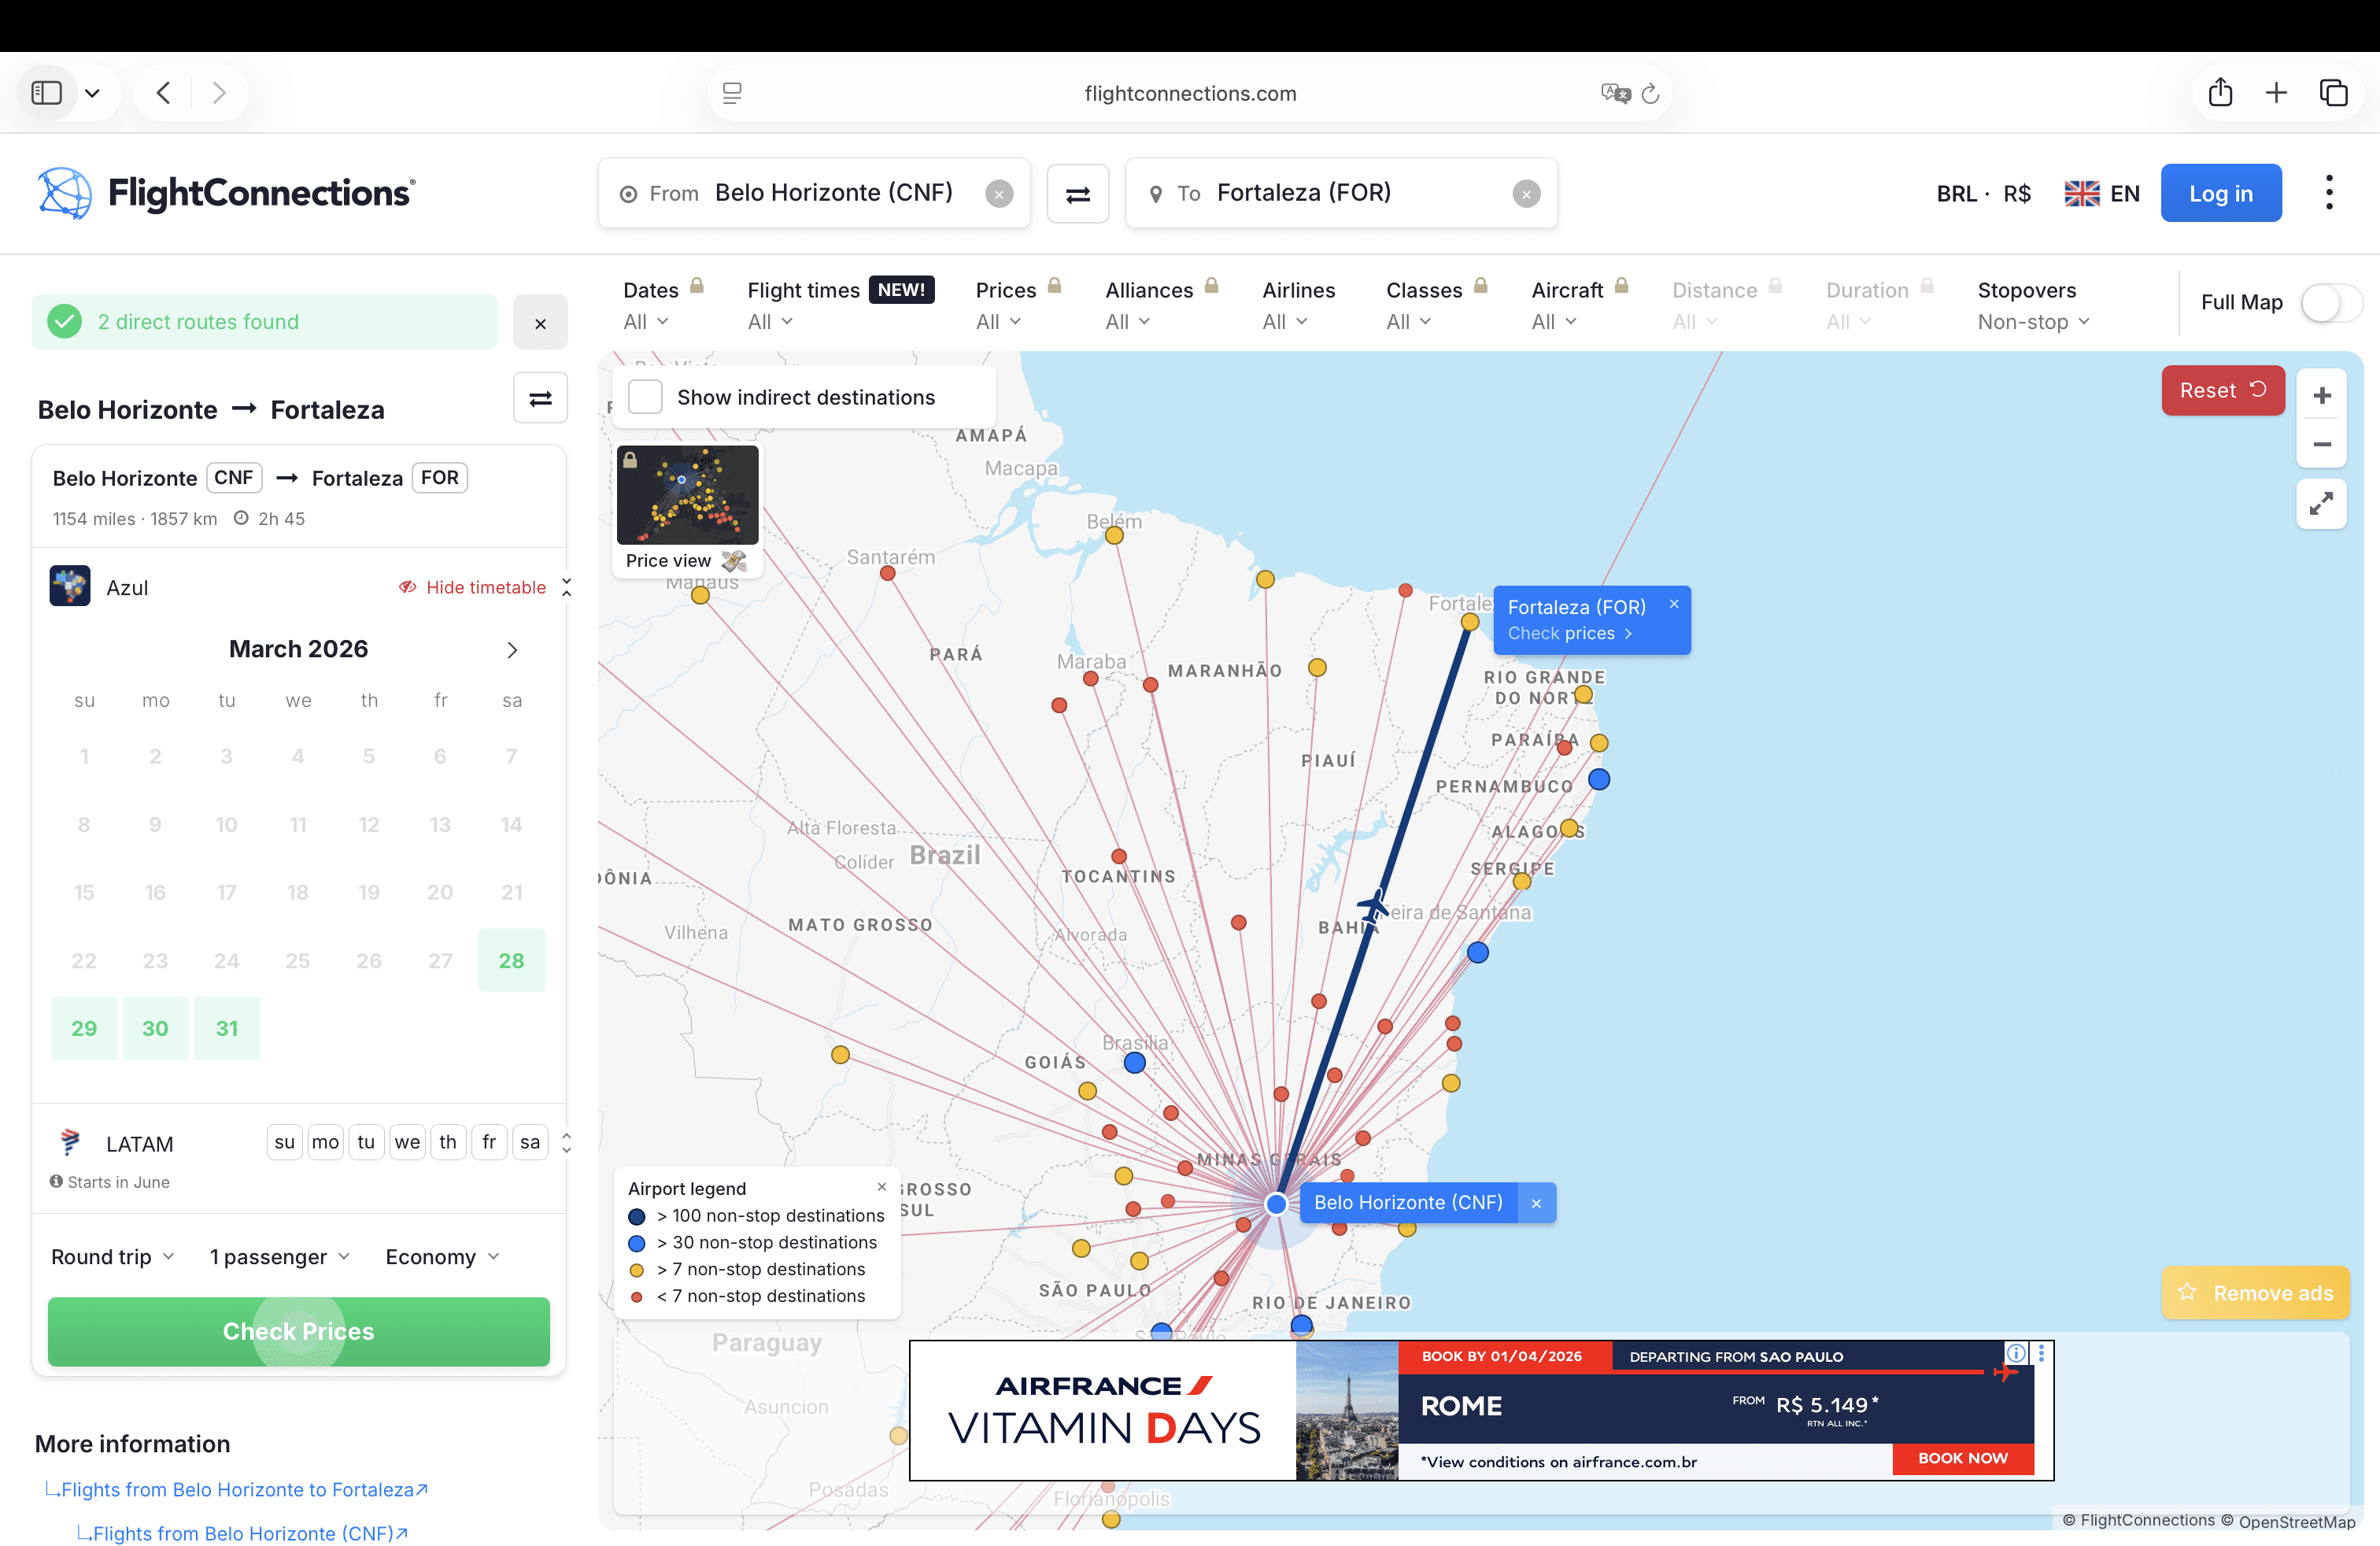Open the browser share icon
The width and height of the screenshot is (2380, 1546).
tap(2220, 92)
